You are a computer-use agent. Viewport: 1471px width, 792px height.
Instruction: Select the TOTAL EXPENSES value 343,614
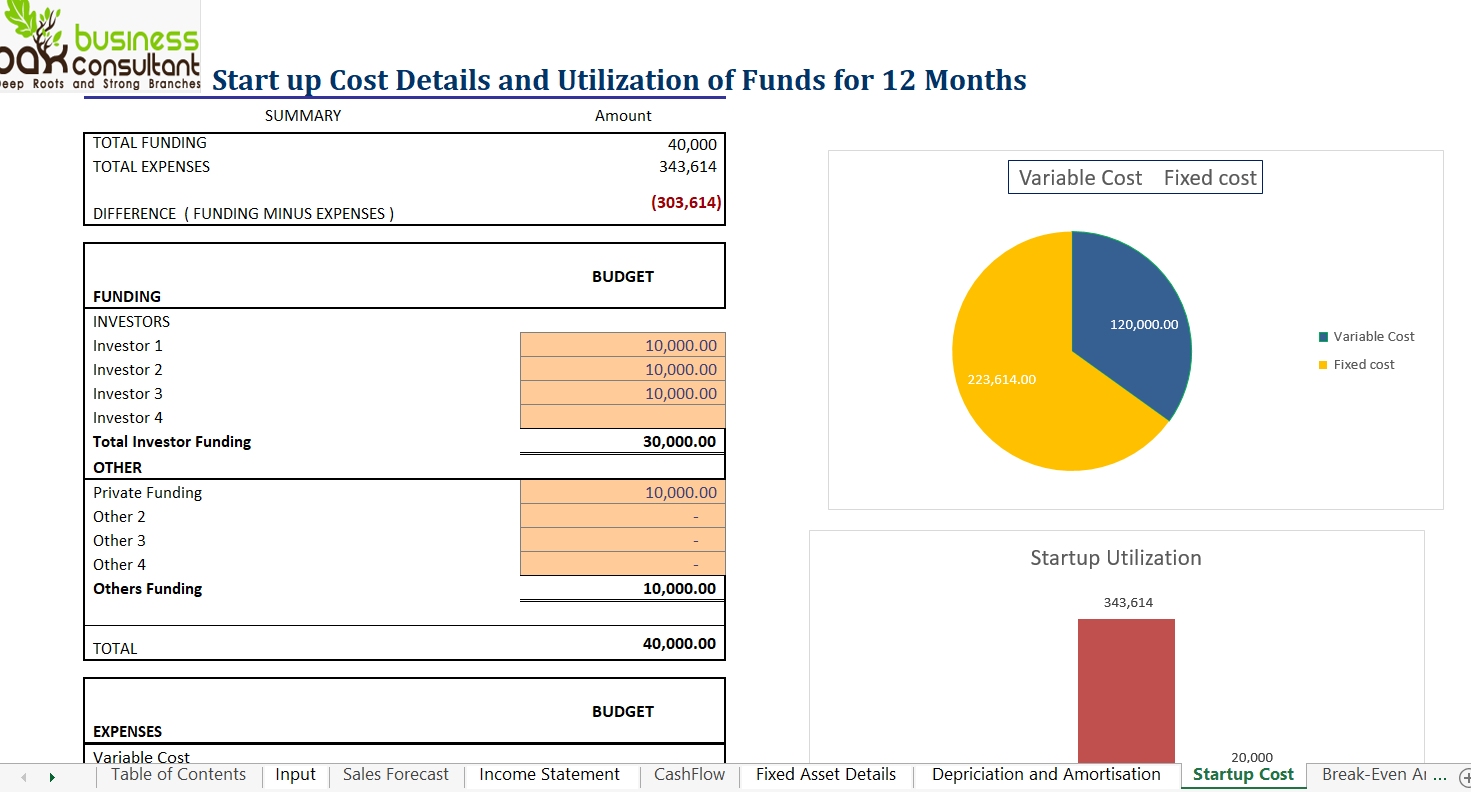click(x=688, y=167)
